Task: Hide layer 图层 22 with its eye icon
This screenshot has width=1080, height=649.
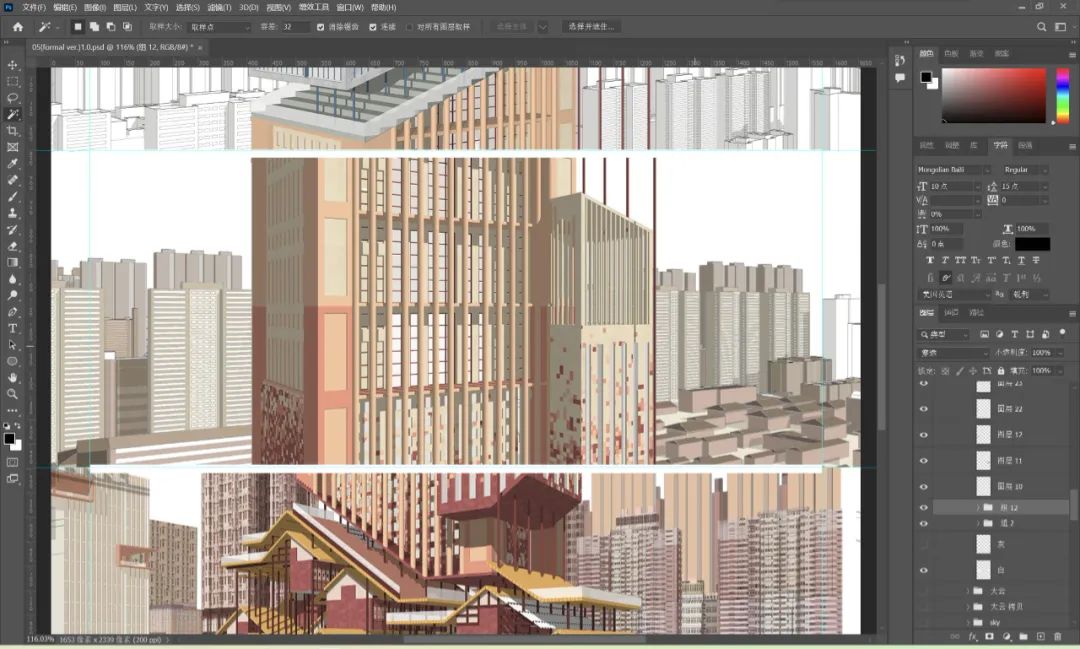Action: coord(924,409)
